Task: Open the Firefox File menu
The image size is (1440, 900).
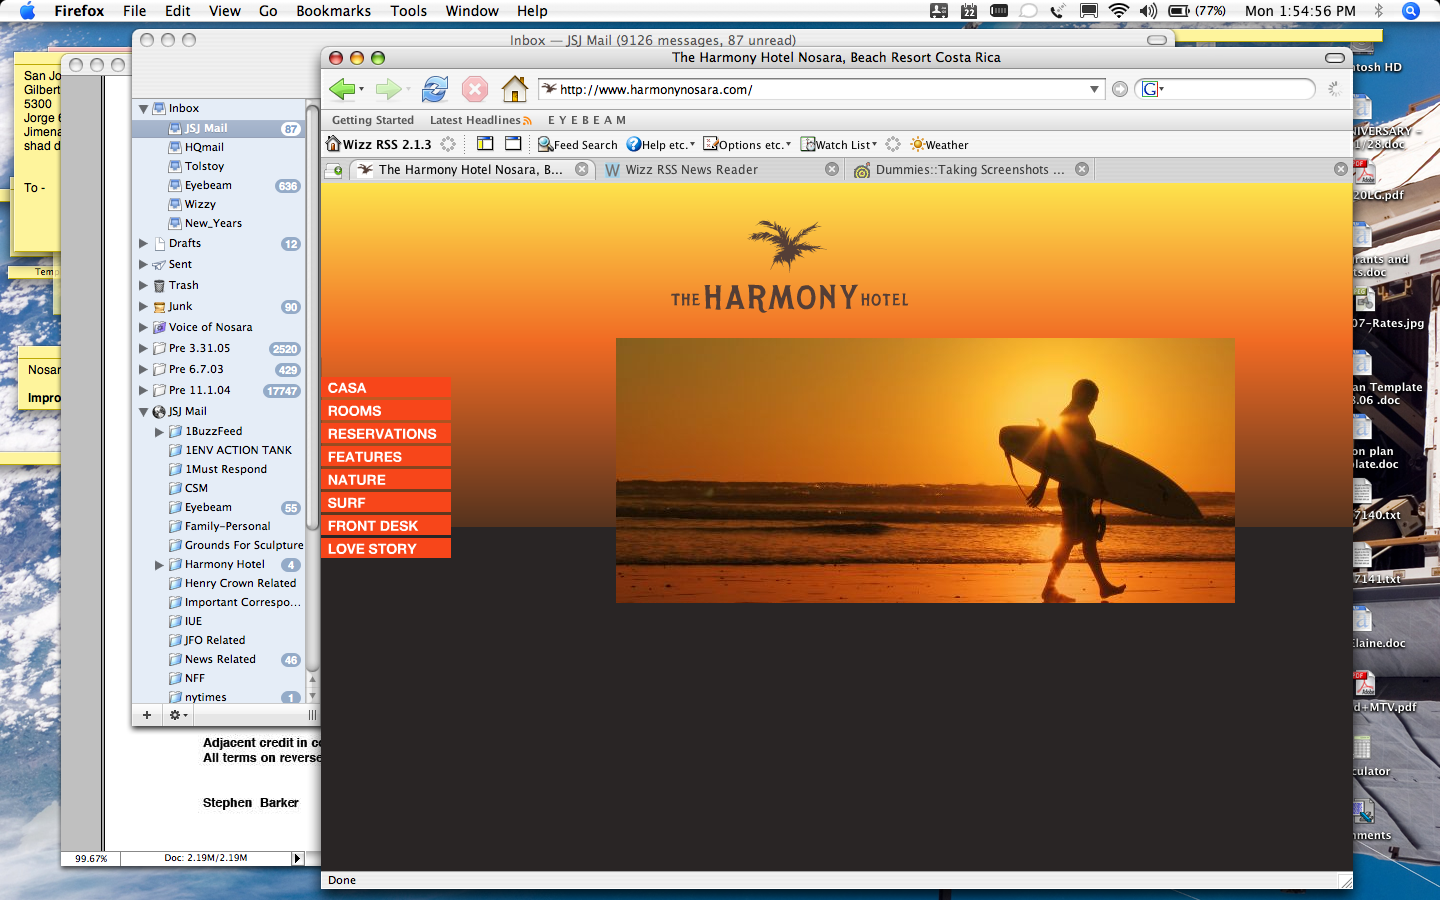Action: tap(134, 11)
